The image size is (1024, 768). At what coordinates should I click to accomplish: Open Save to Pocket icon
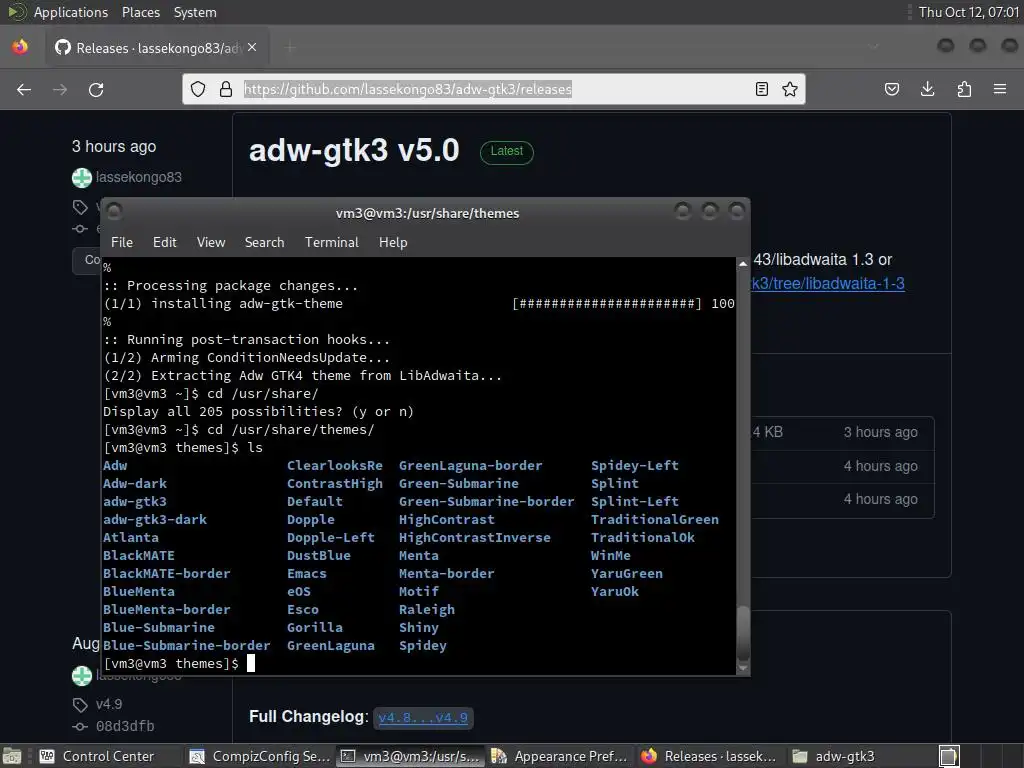(892, 89)
